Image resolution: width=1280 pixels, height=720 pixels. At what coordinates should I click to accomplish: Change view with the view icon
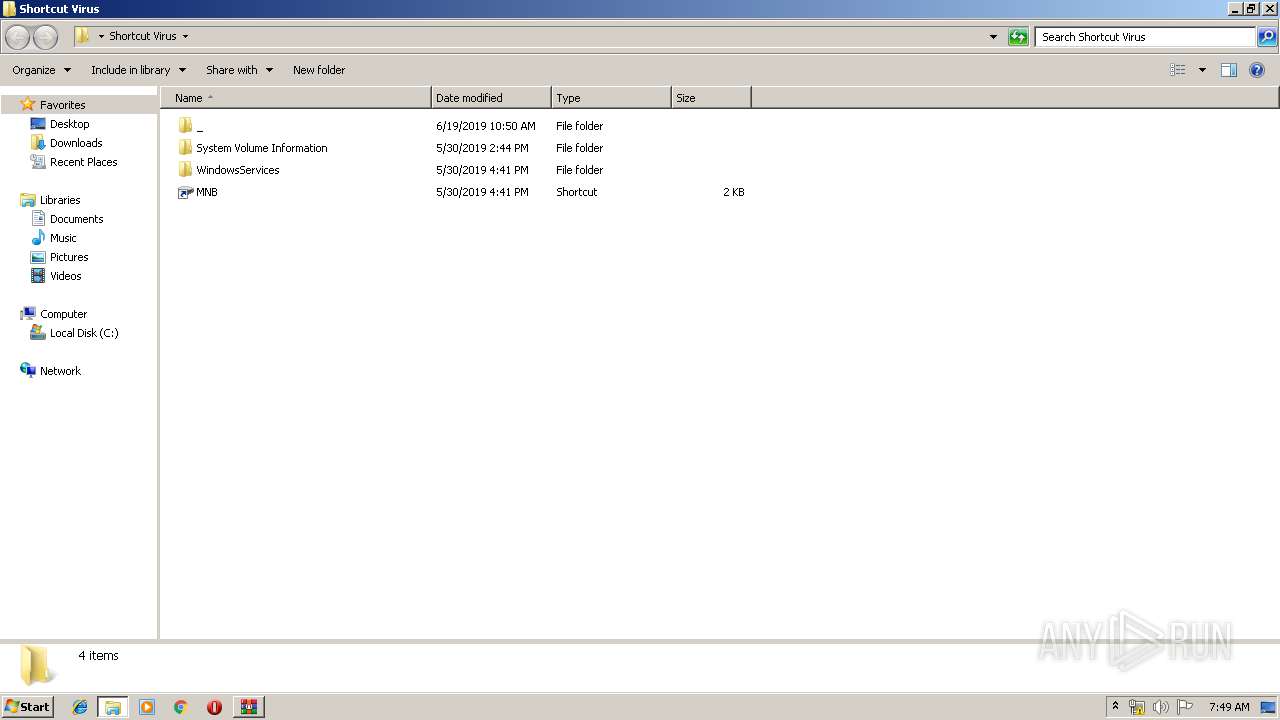point(1178,70)
